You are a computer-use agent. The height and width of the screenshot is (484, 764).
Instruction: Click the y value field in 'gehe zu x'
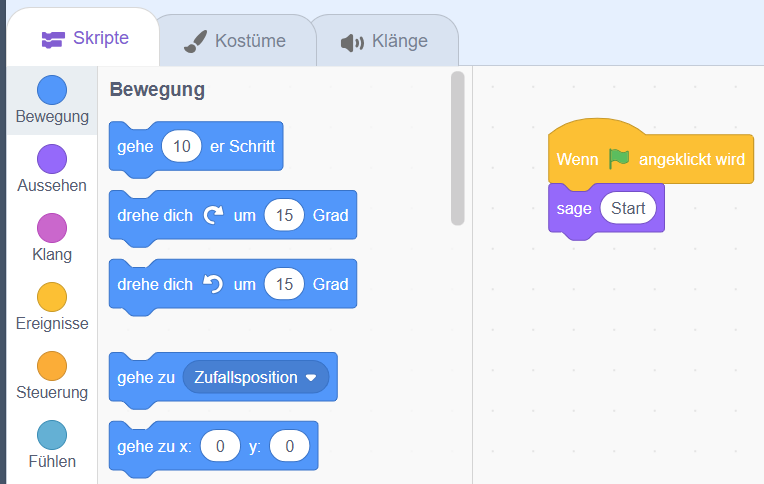point(289,447)
